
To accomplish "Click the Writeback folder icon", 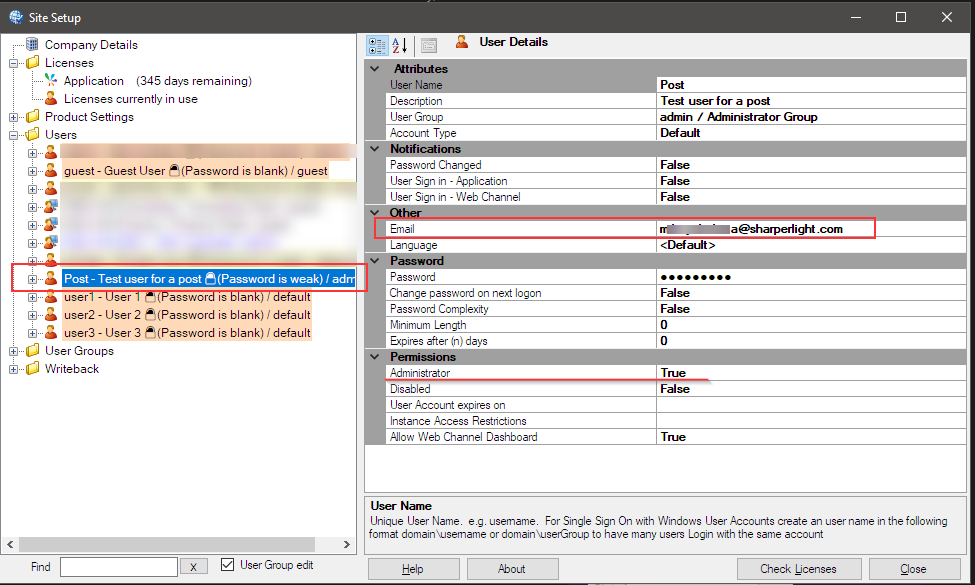I will click(33, 369).
